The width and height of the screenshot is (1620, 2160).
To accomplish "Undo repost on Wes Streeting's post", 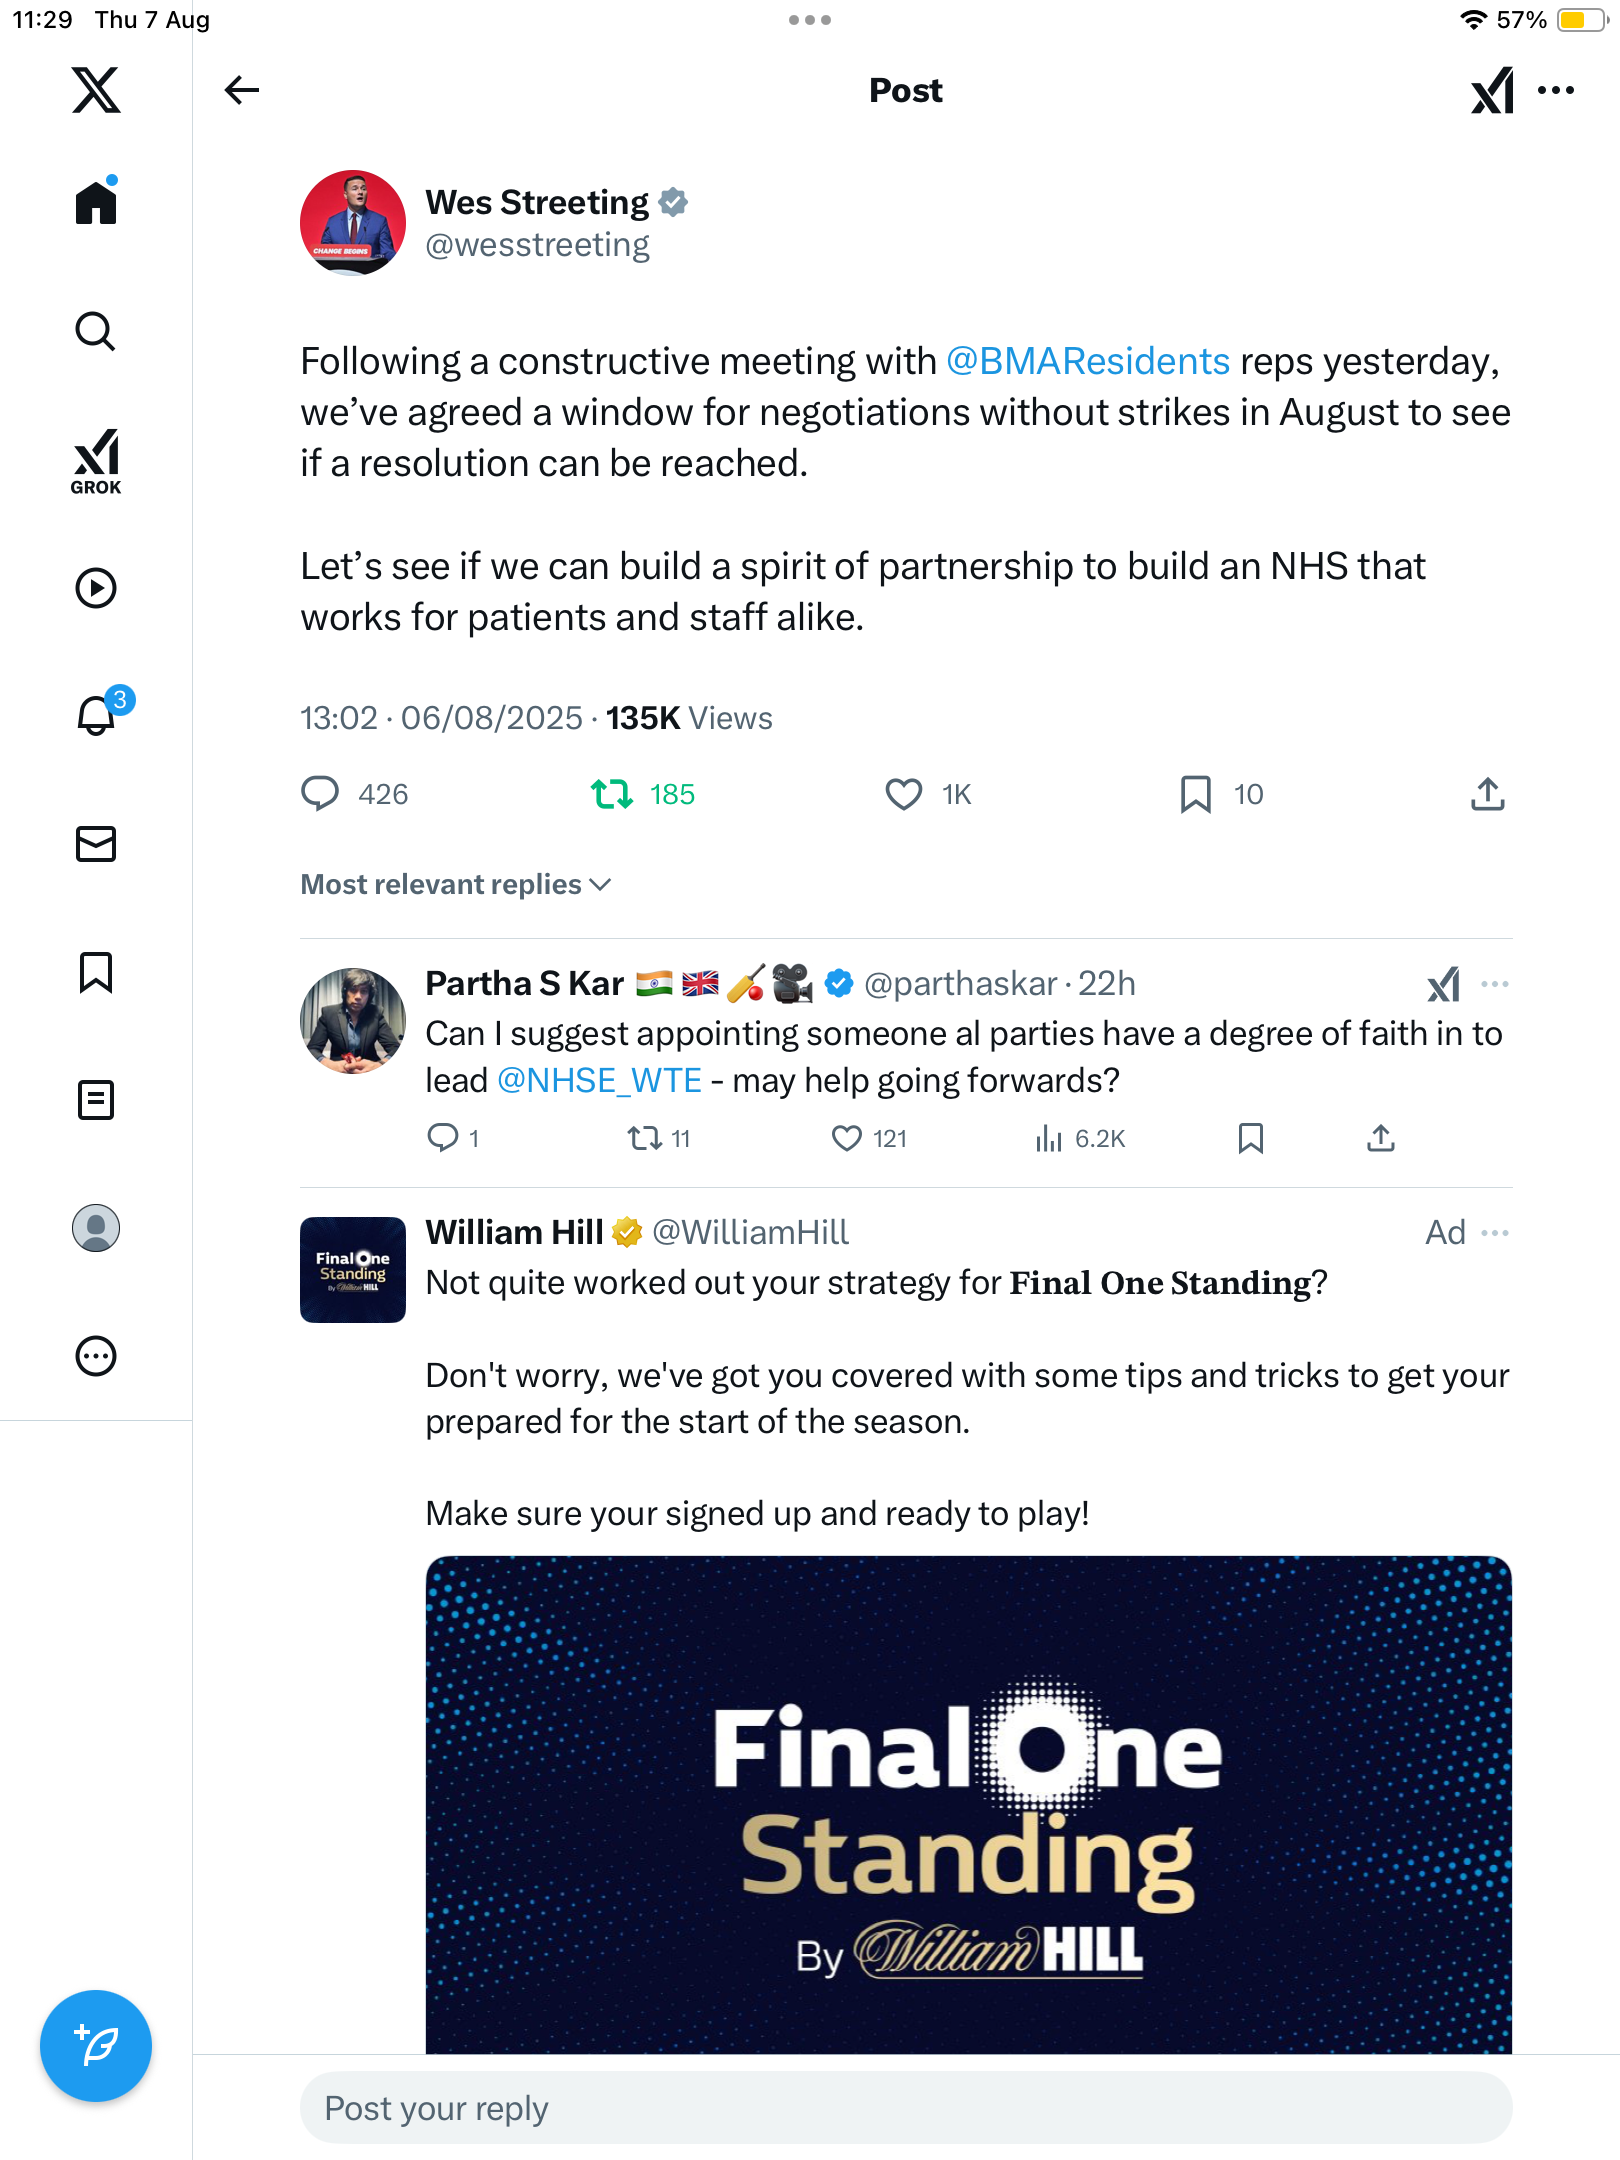I will 611,794.
